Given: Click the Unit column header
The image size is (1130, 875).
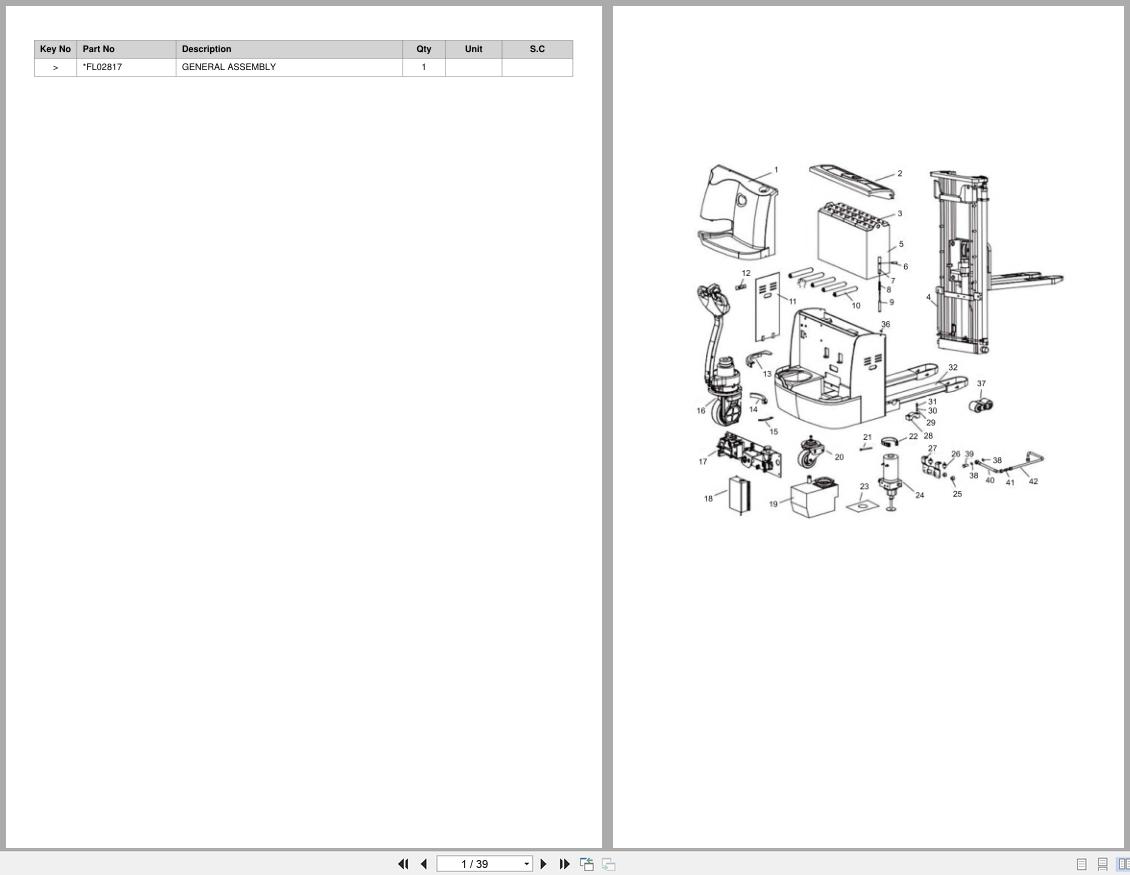Looking at the screenshot, I should [x=473, y=49].
